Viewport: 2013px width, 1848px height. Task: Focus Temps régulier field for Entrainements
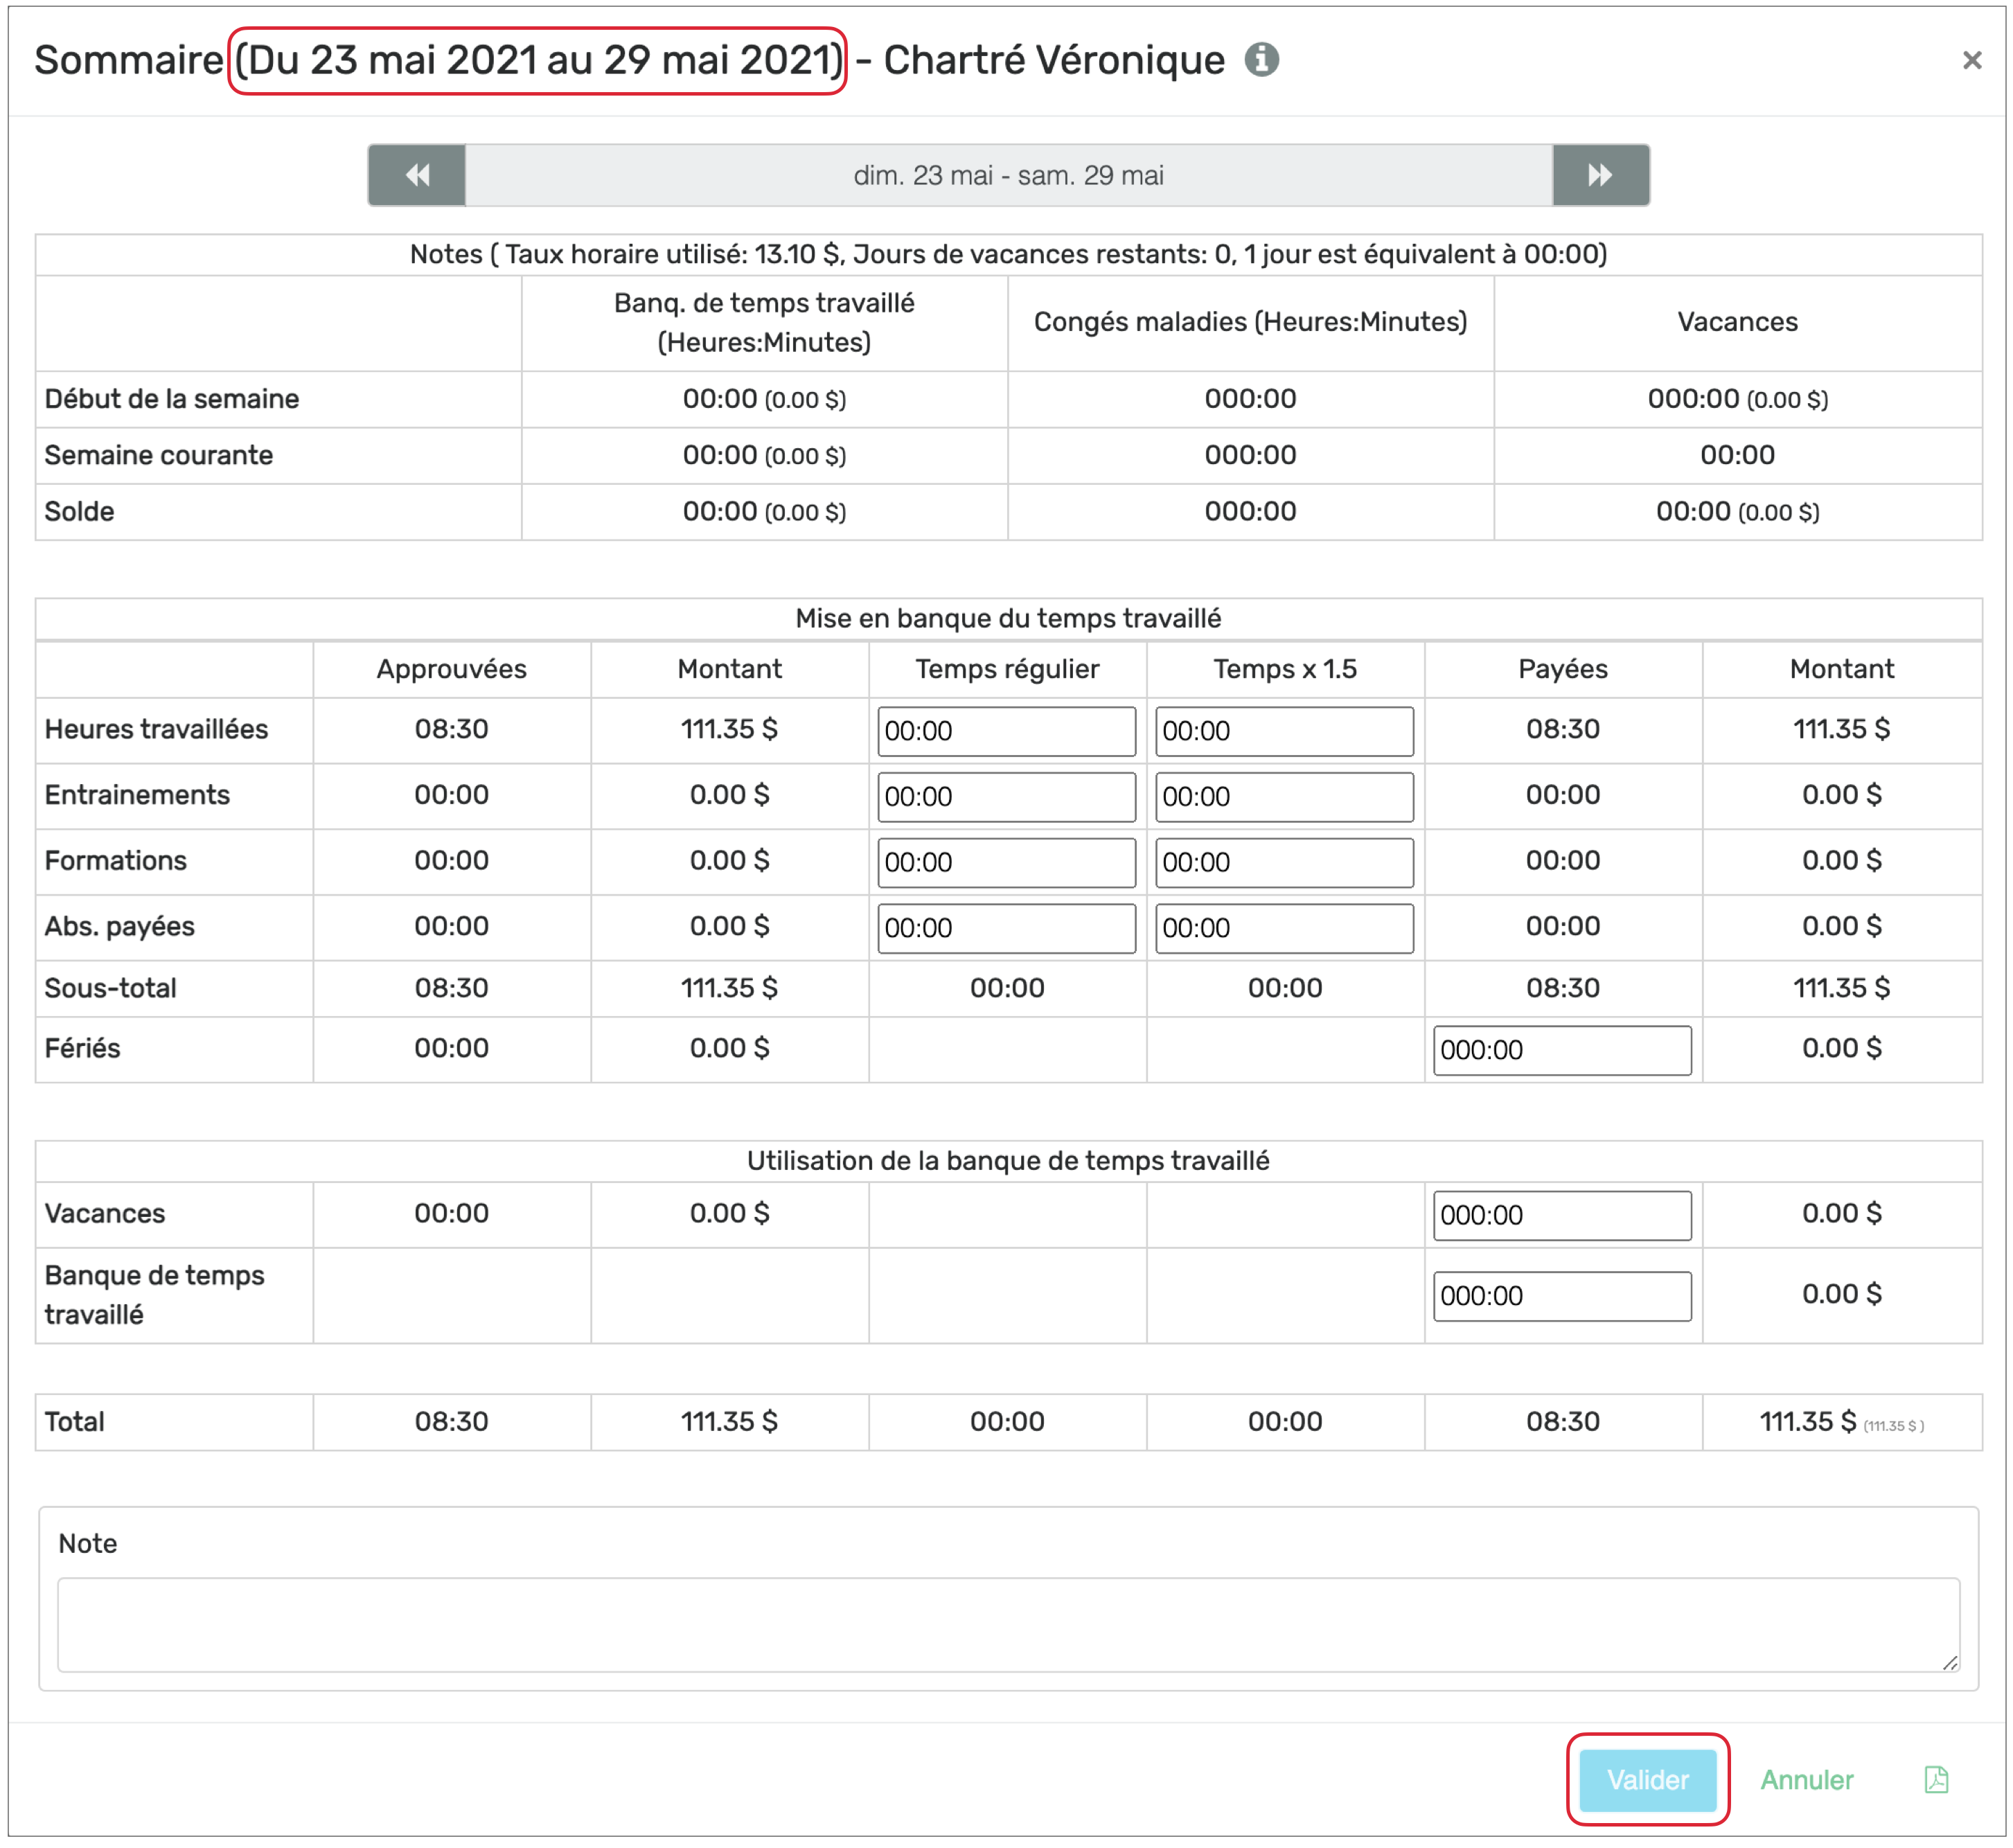point(1006,797)
